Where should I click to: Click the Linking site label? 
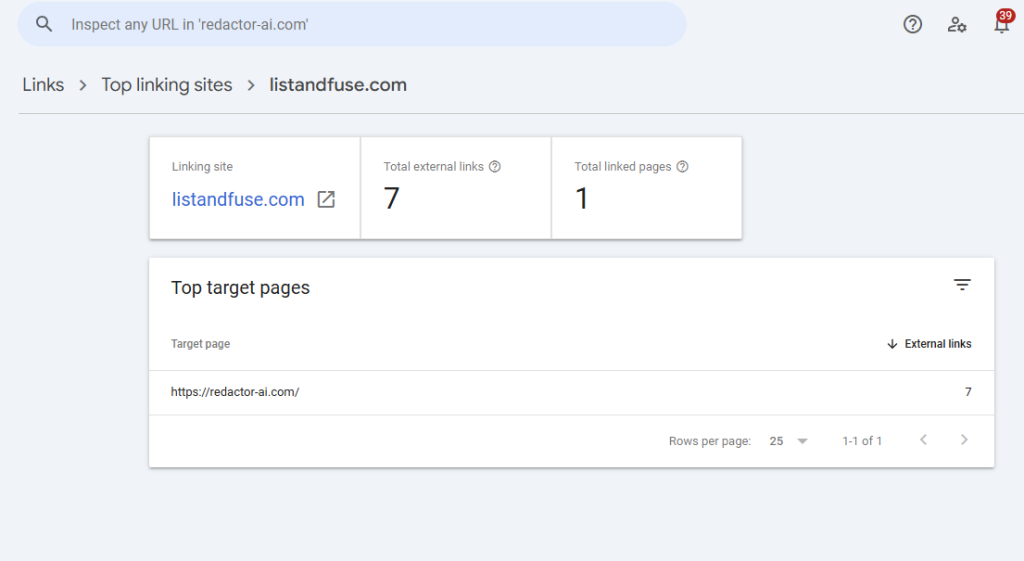pyautogui.click(x=202, y=167)
